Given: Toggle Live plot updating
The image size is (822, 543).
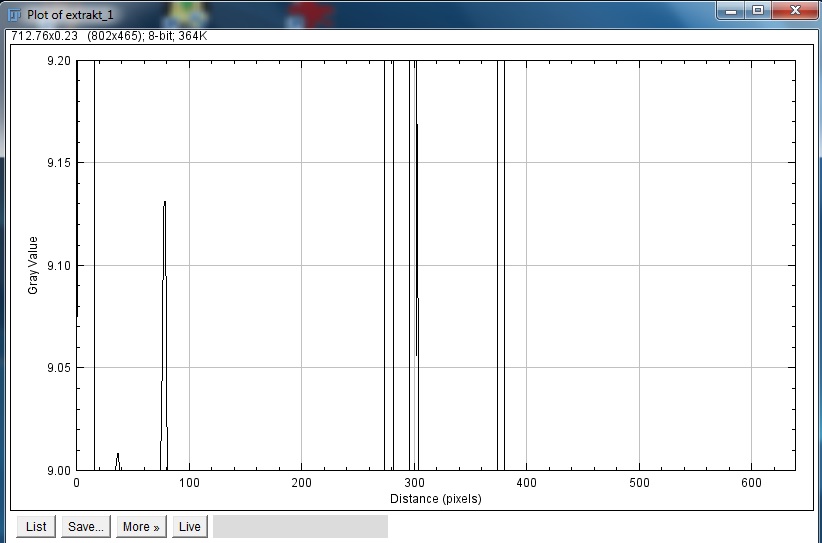Looking at the screenshot, I should 190,526.
